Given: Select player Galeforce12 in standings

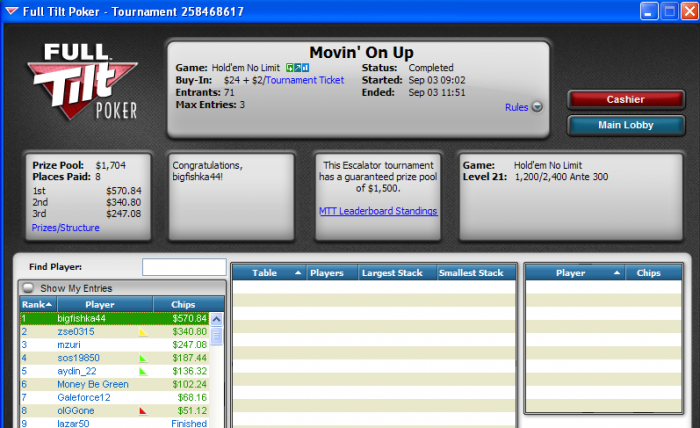Looking at the screenshot, I should pyautogui.click(x=114, y=398).
